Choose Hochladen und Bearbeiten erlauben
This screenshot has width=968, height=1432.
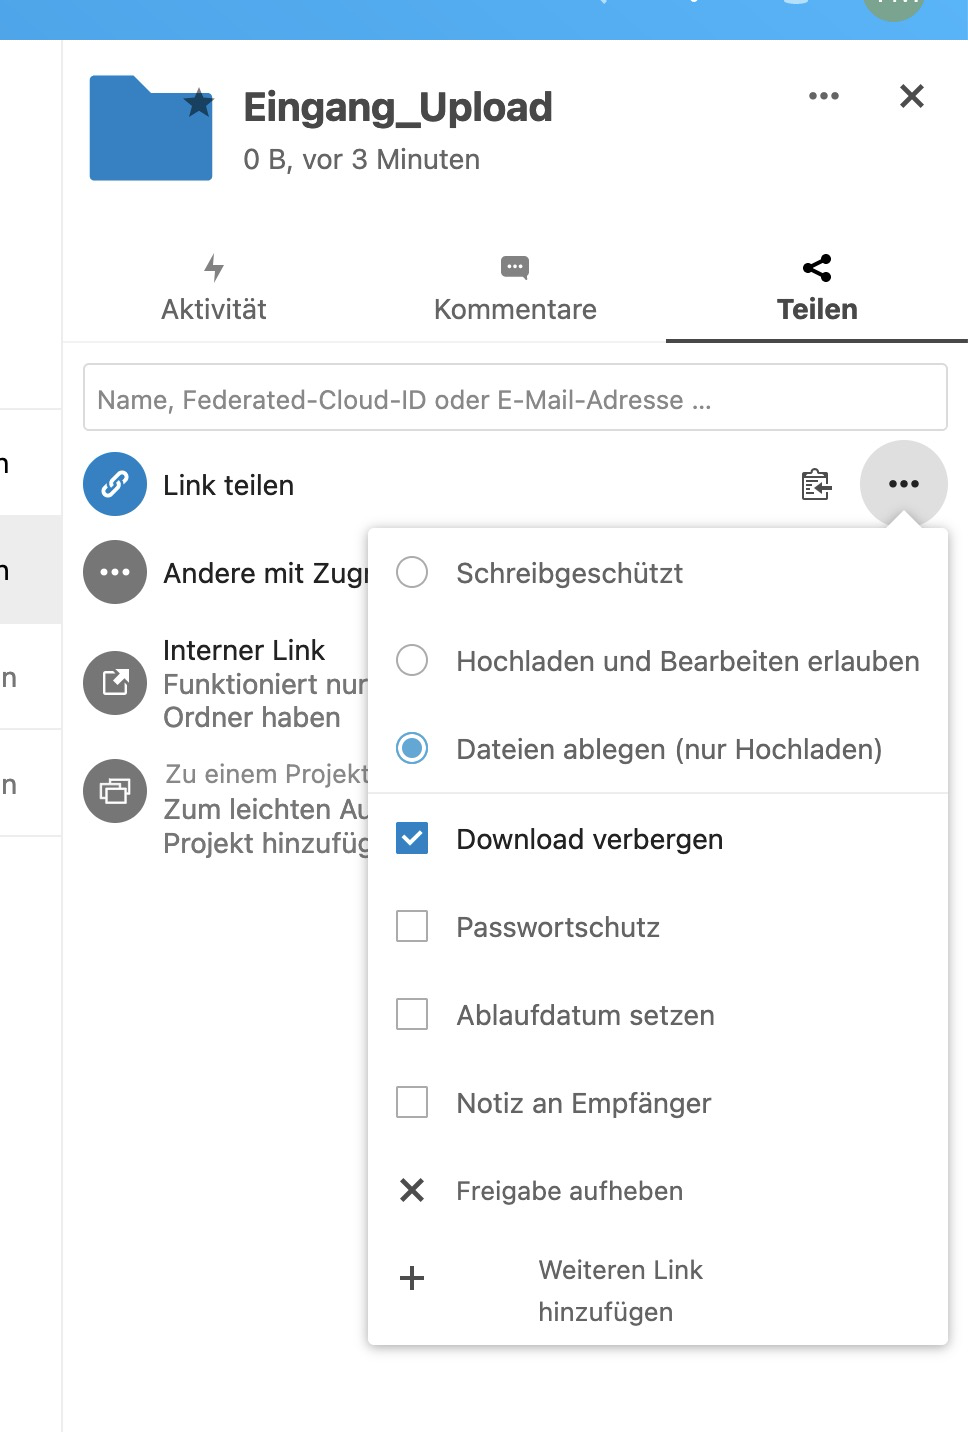click(x=412, y=661)
